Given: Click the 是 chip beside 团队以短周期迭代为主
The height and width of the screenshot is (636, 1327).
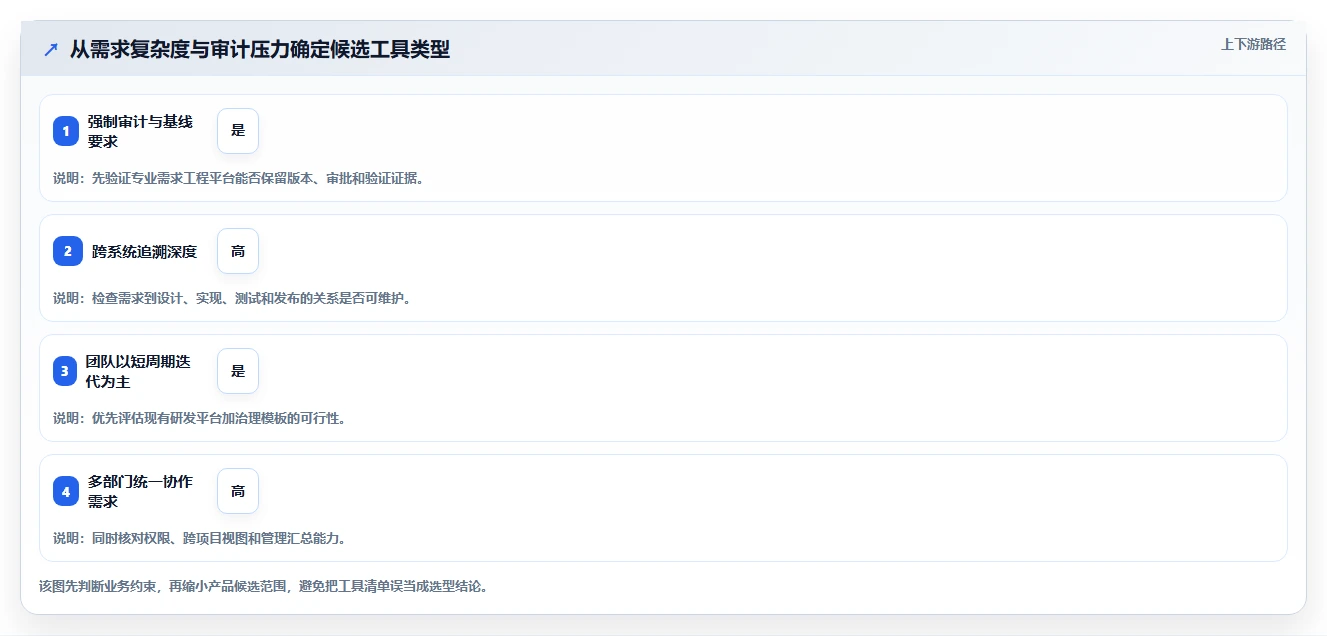Looking at the screenshot, I should pos(238,371).
